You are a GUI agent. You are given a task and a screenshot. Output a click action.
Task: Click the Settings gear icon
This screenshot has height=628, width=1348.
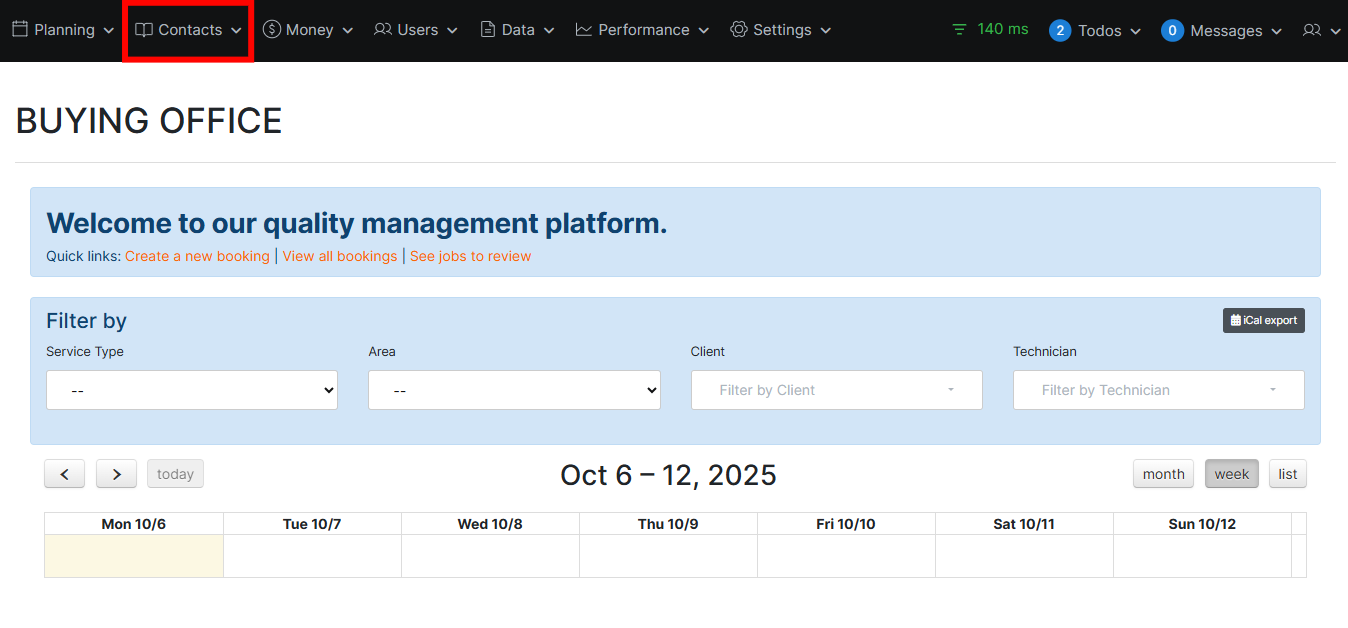pos(739,30)
